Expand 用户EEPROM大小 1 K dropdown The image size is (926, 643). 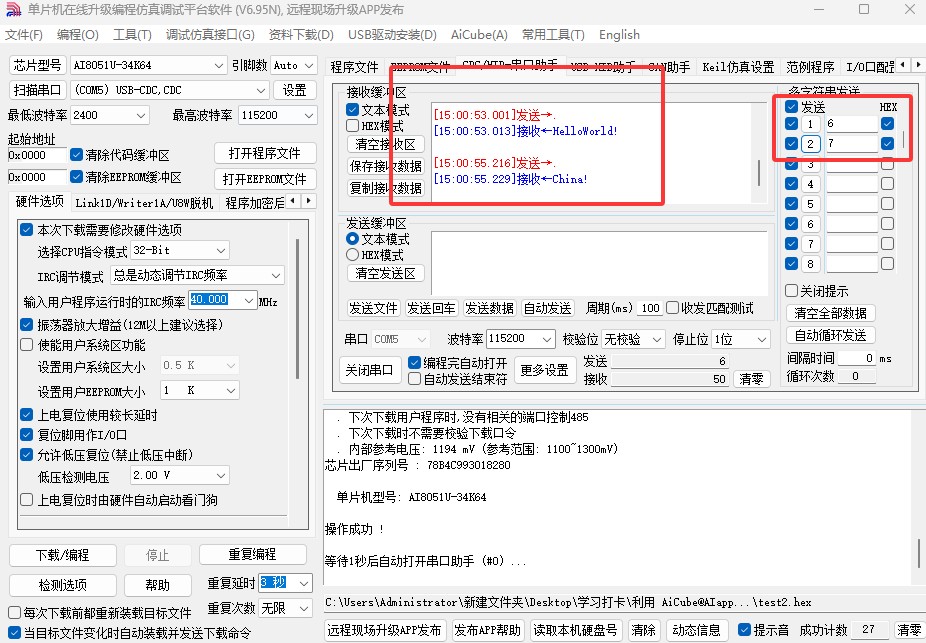tap(231, 390)
